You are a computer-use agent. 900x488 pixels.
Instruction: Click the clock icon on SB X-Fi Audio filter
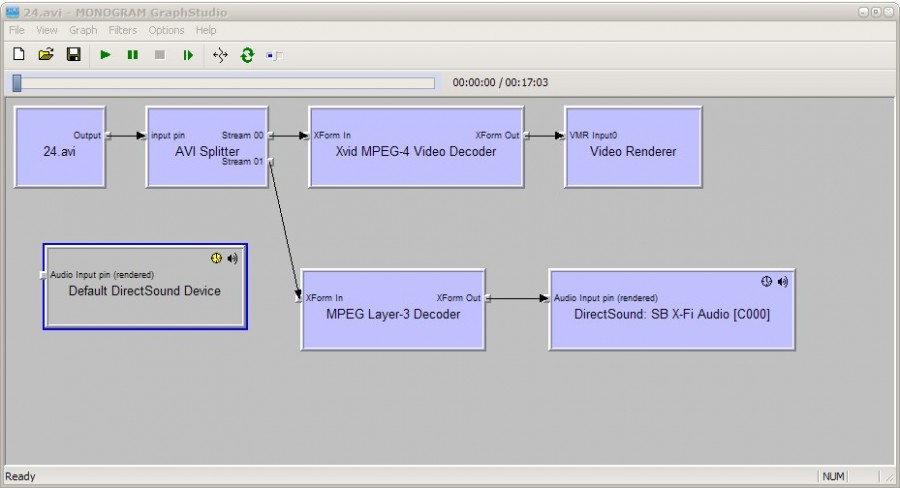click(766, 281)
